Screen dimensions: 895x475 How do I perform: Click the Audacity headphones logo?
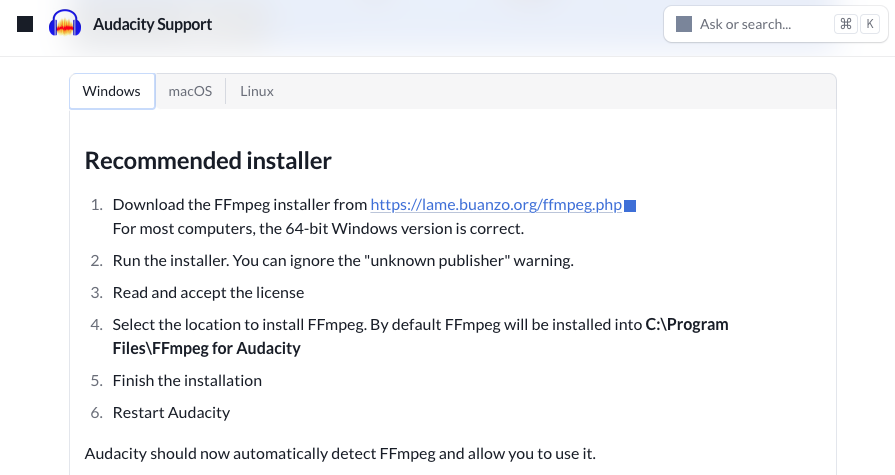[64, 24]
